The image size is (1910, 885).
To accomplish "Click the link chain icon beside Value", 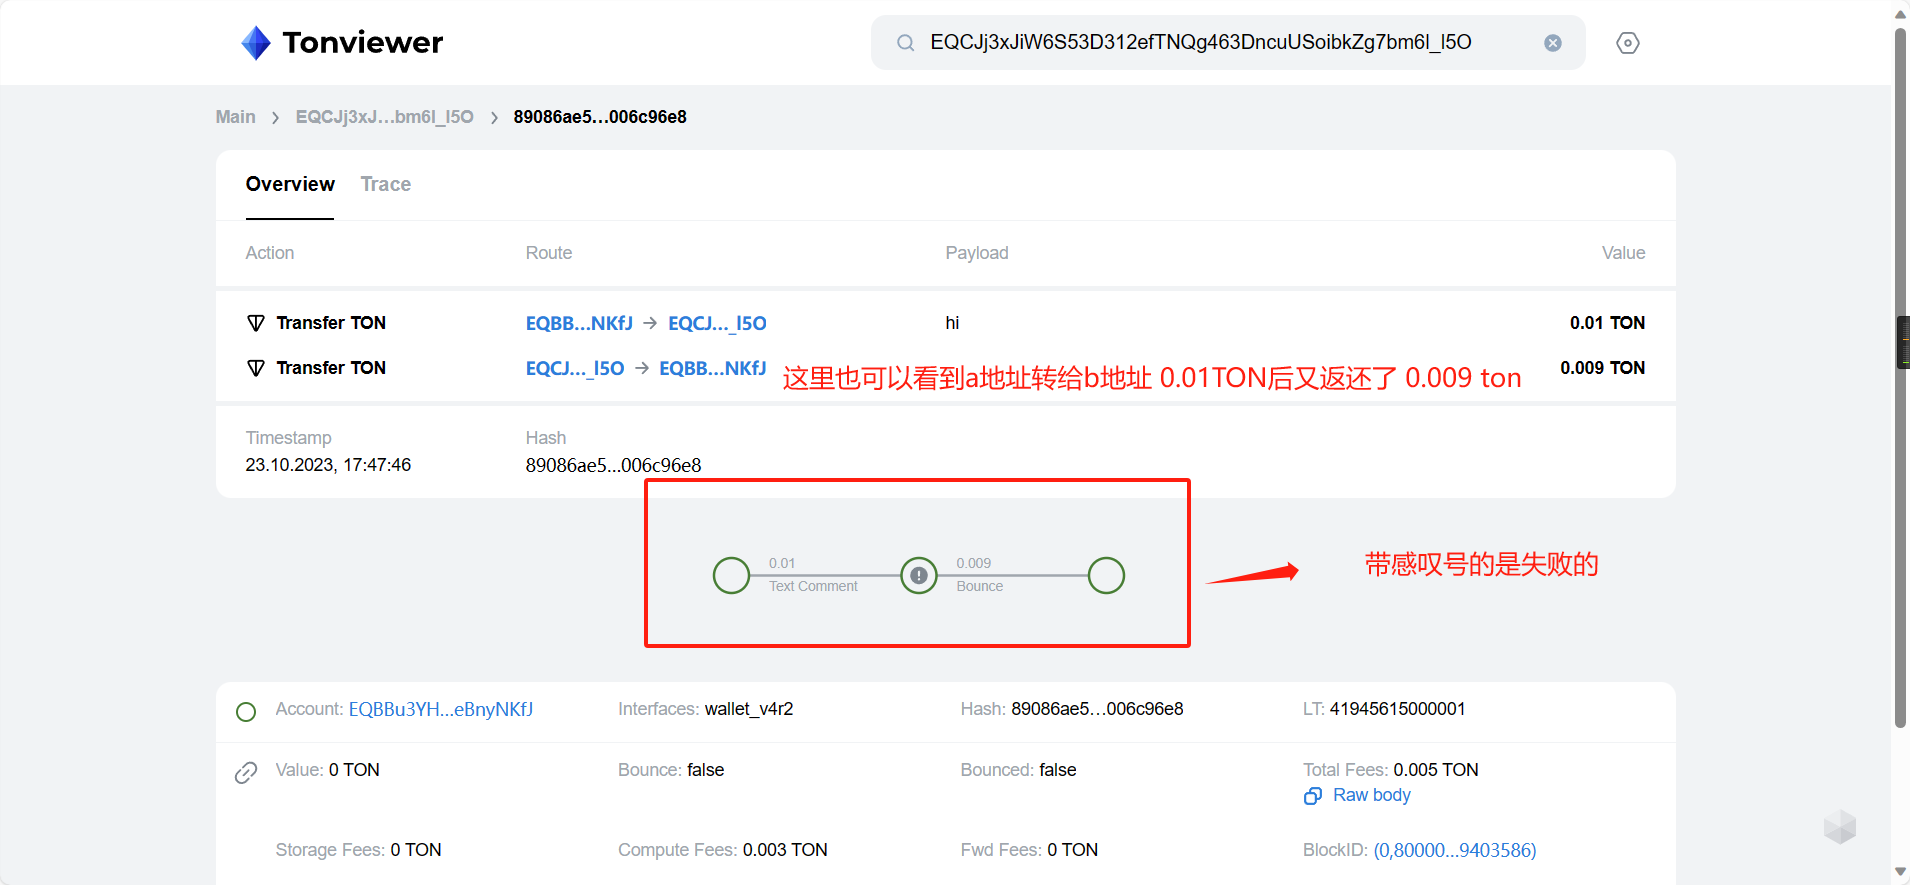I will click(246, 773).
